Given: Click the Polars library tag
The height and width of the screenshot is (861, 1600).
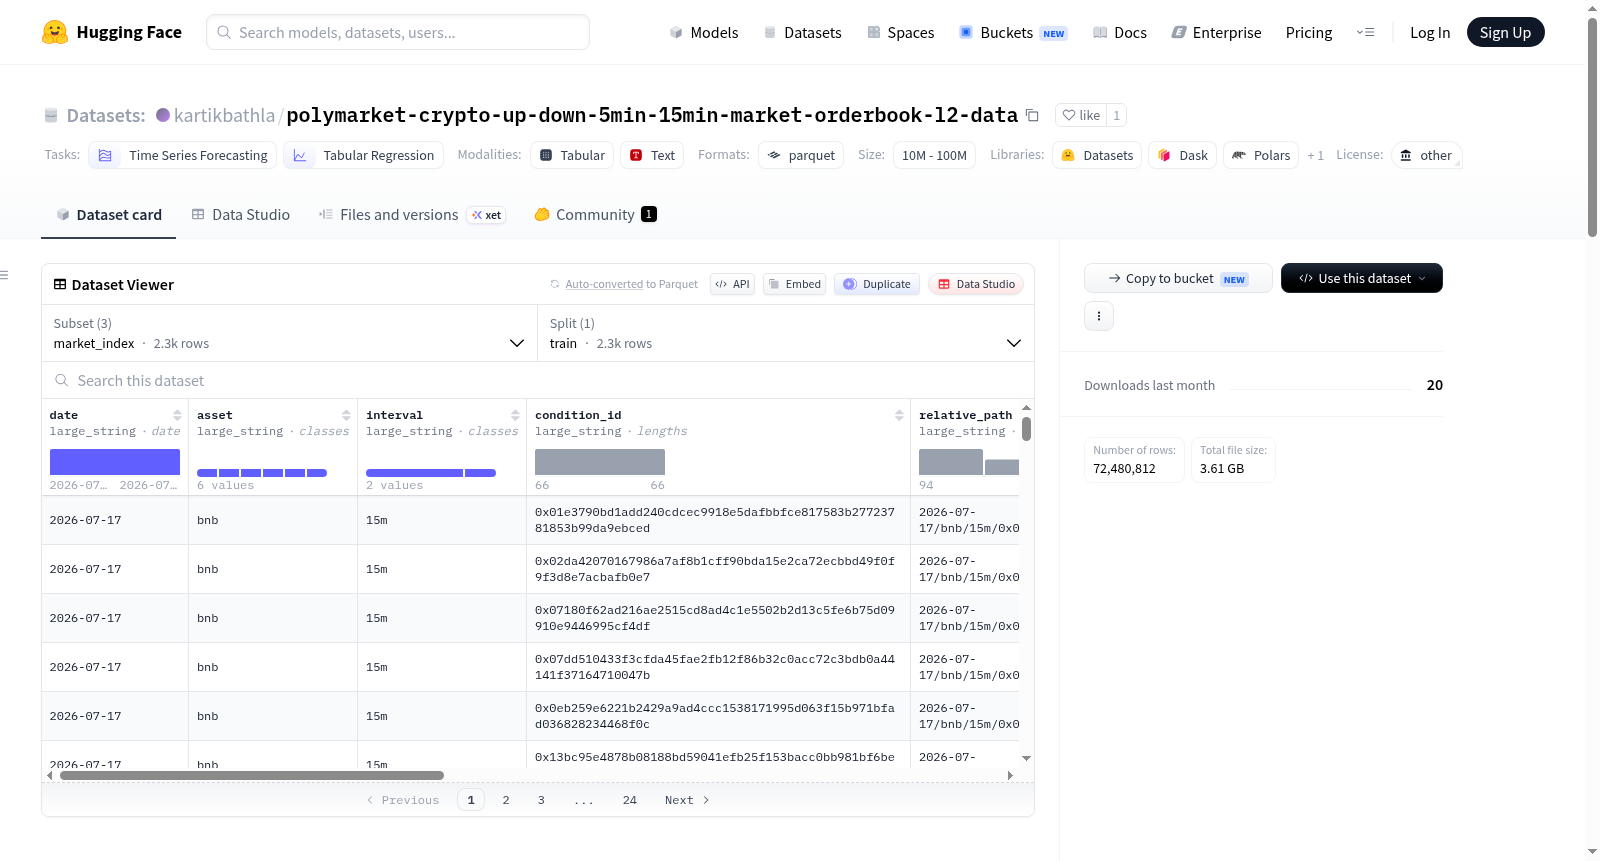Looking at the screenshot, I should (x=1261, y=155).
